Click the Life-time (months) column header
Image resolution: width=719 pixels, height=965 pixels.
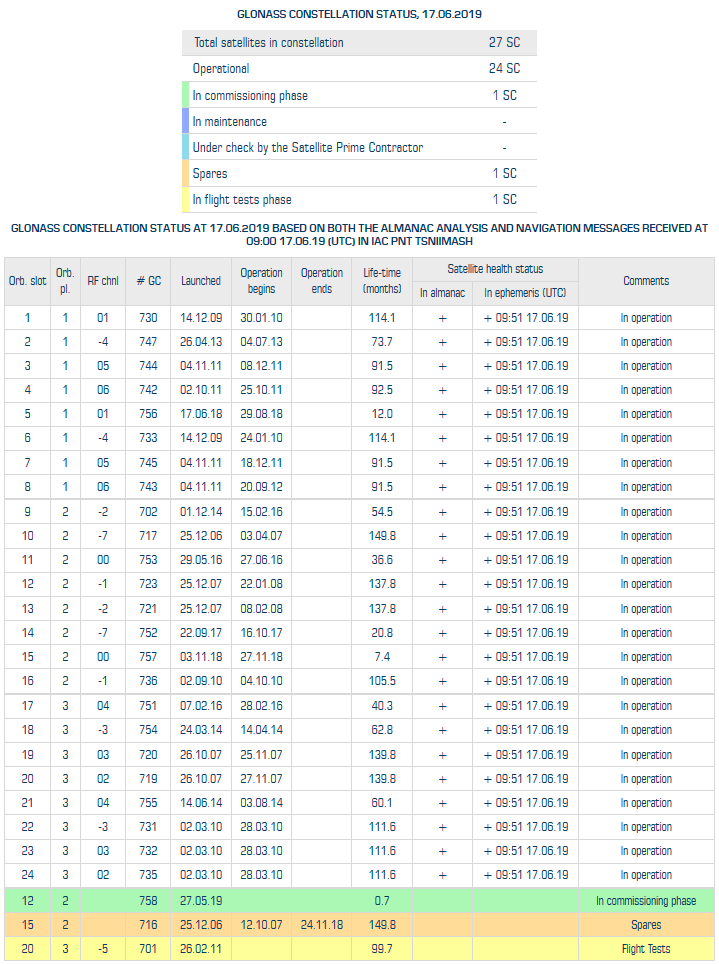point(382,281)
